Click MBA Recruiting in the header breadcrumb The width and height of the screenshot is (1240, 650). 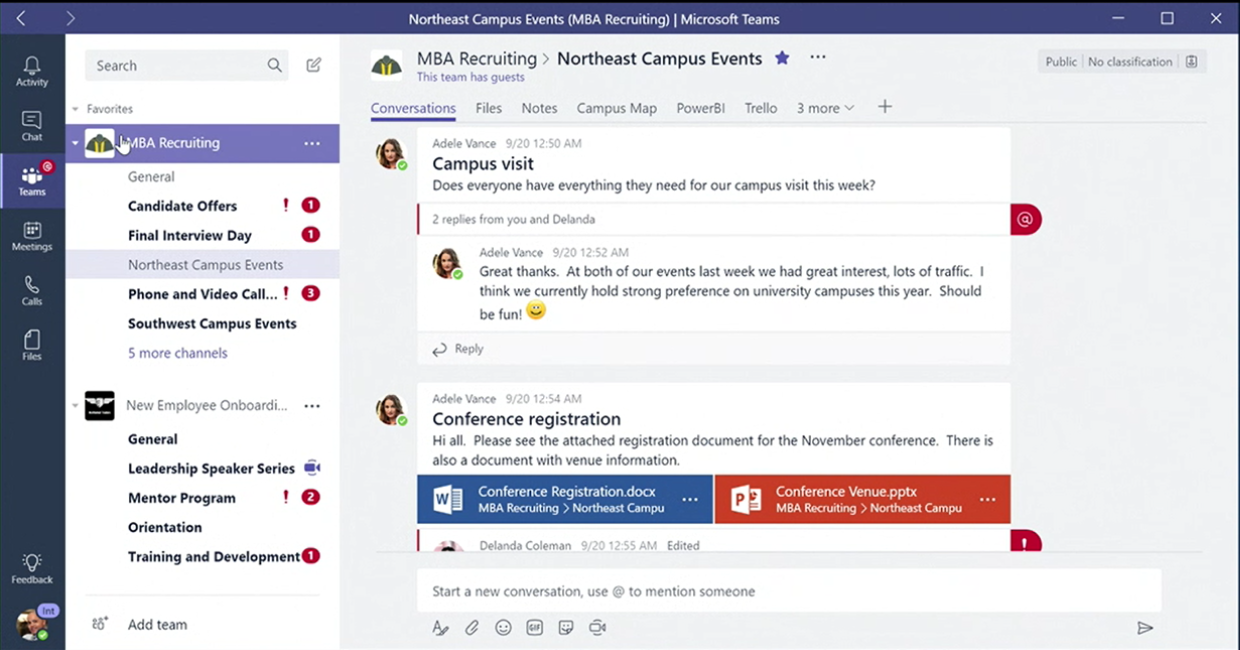(477, 58)
